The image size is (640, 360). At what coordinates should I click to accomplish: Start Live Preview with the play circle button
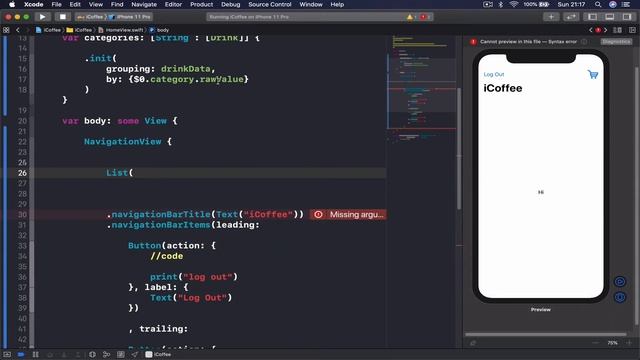pyautogui.click(x=620, y=282)
